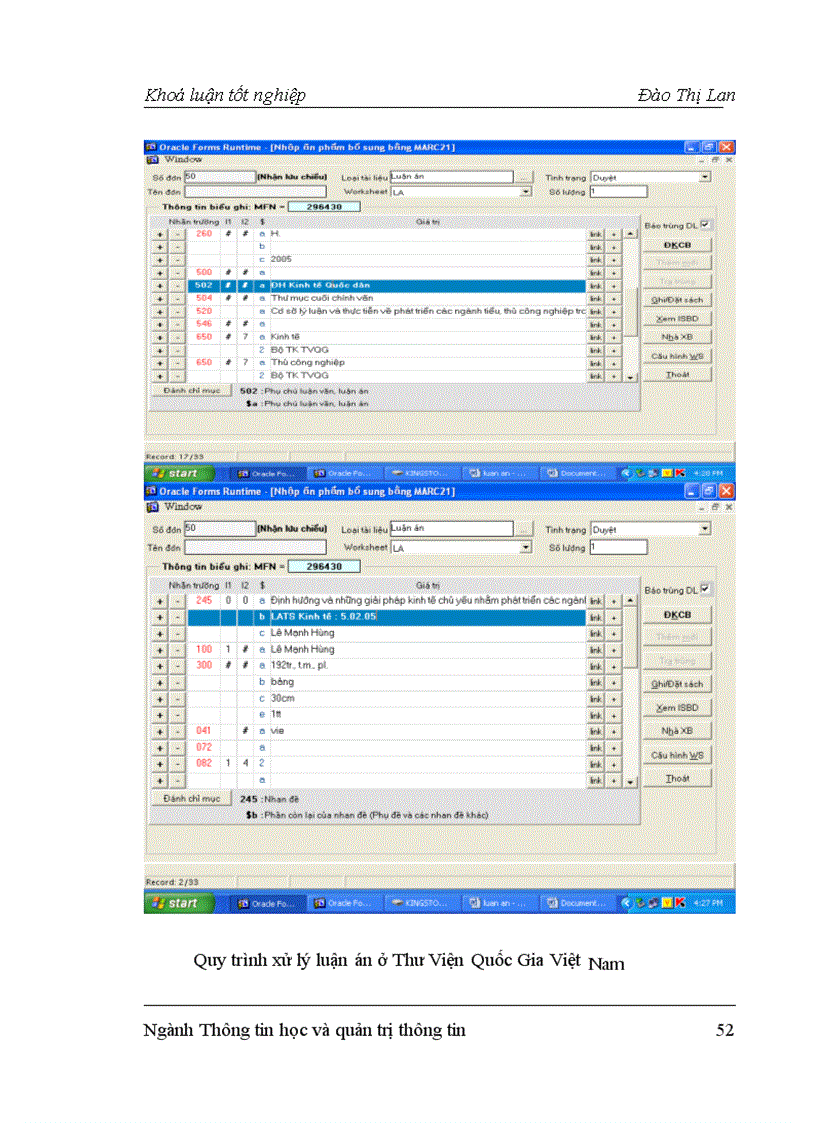Image resolution: width=816 pixels, height=1123 pixels.
Task: Click minus button beside field 520 row
Action: click(176, 311)
